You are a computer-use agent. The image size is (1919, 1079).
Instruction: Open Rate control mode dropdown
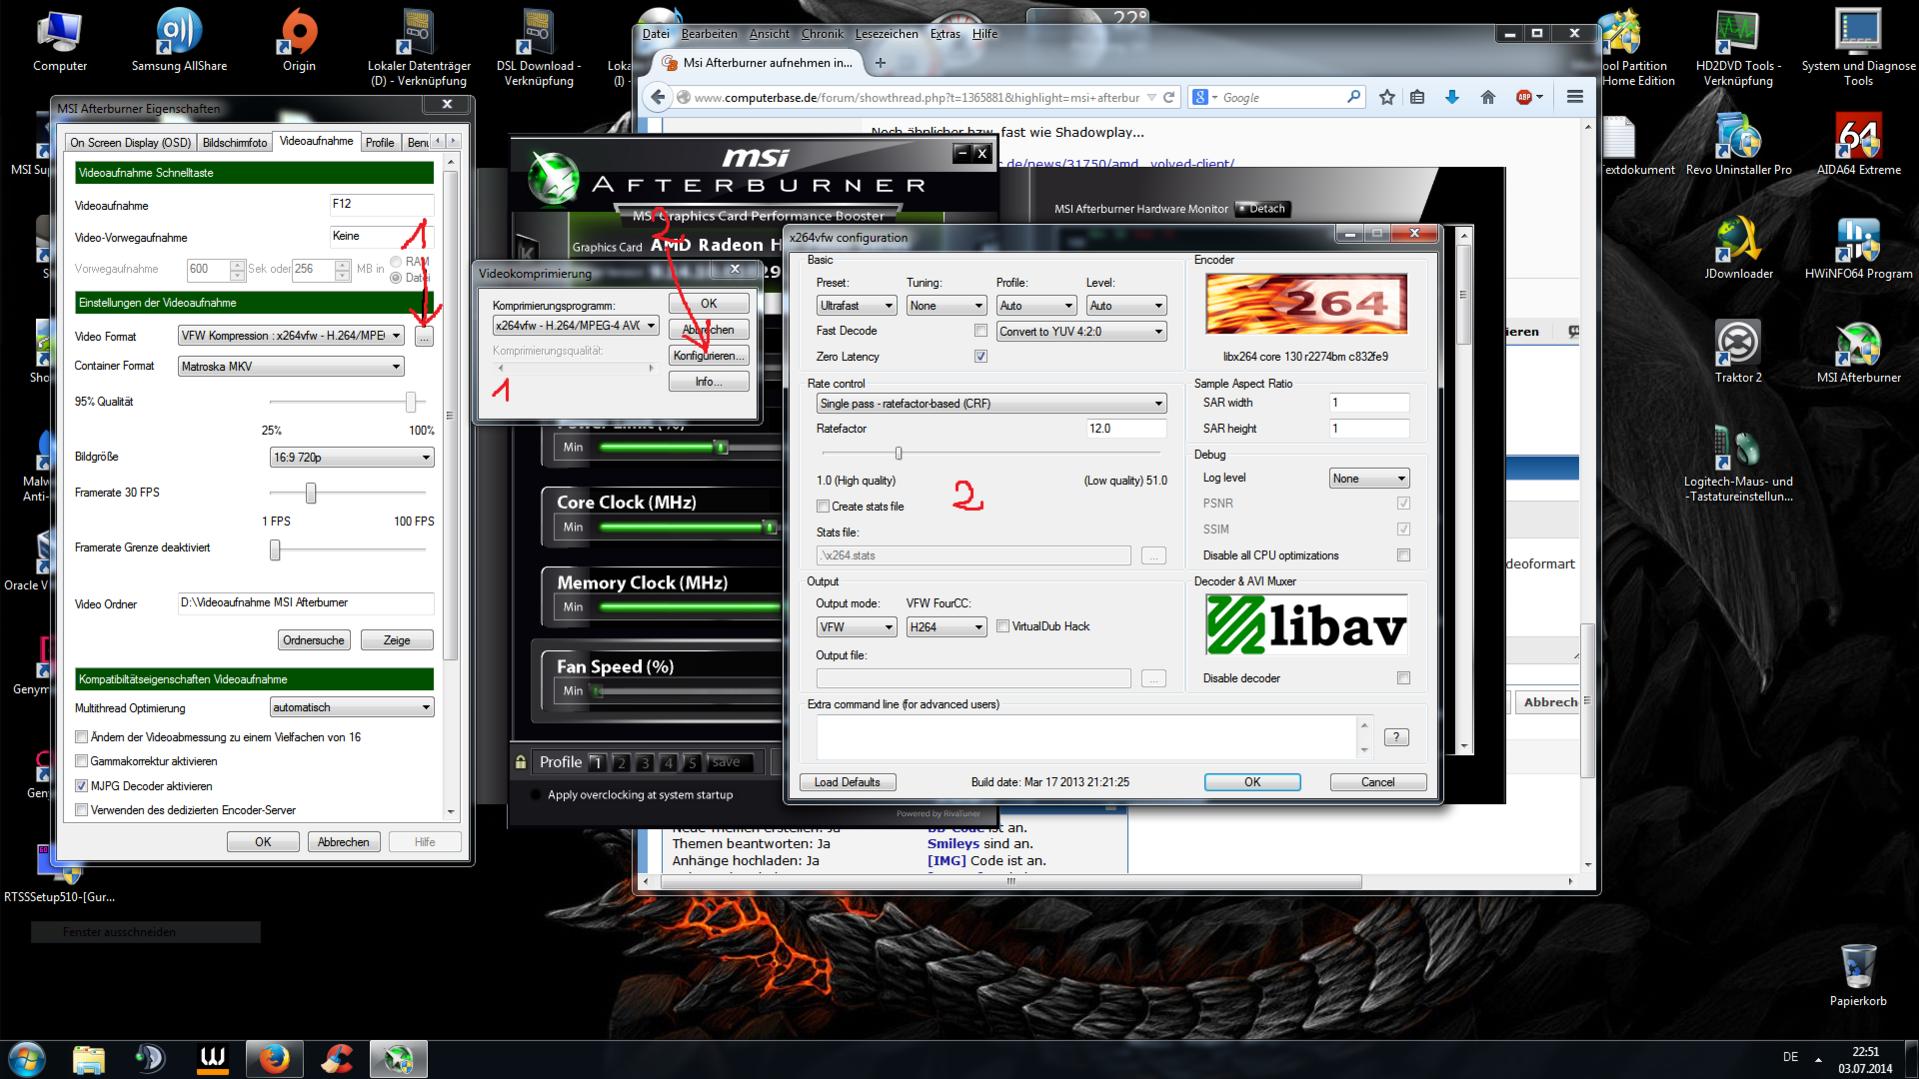tap(991, 403)
